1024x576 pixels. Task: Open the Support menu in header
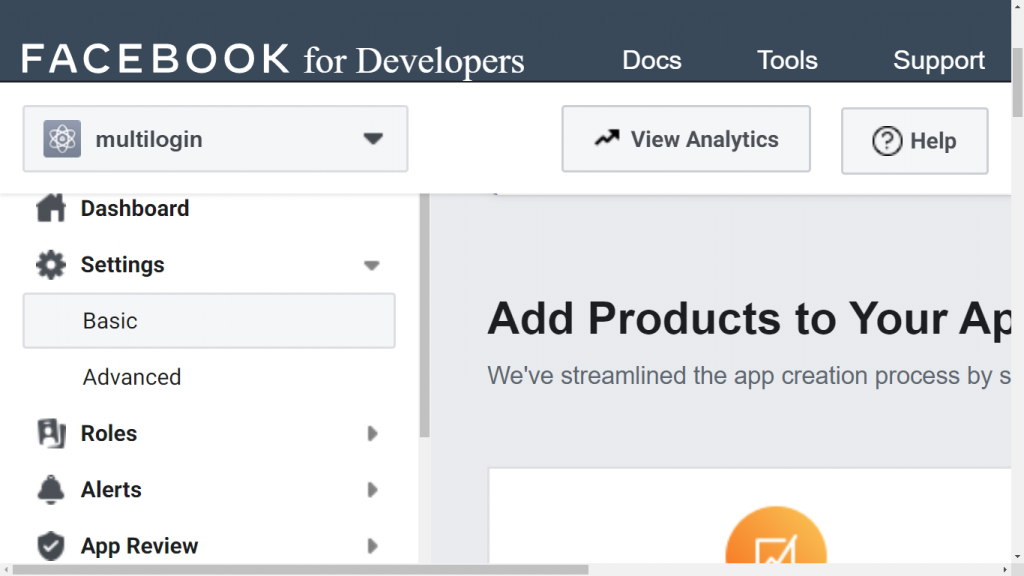[938, 60]
